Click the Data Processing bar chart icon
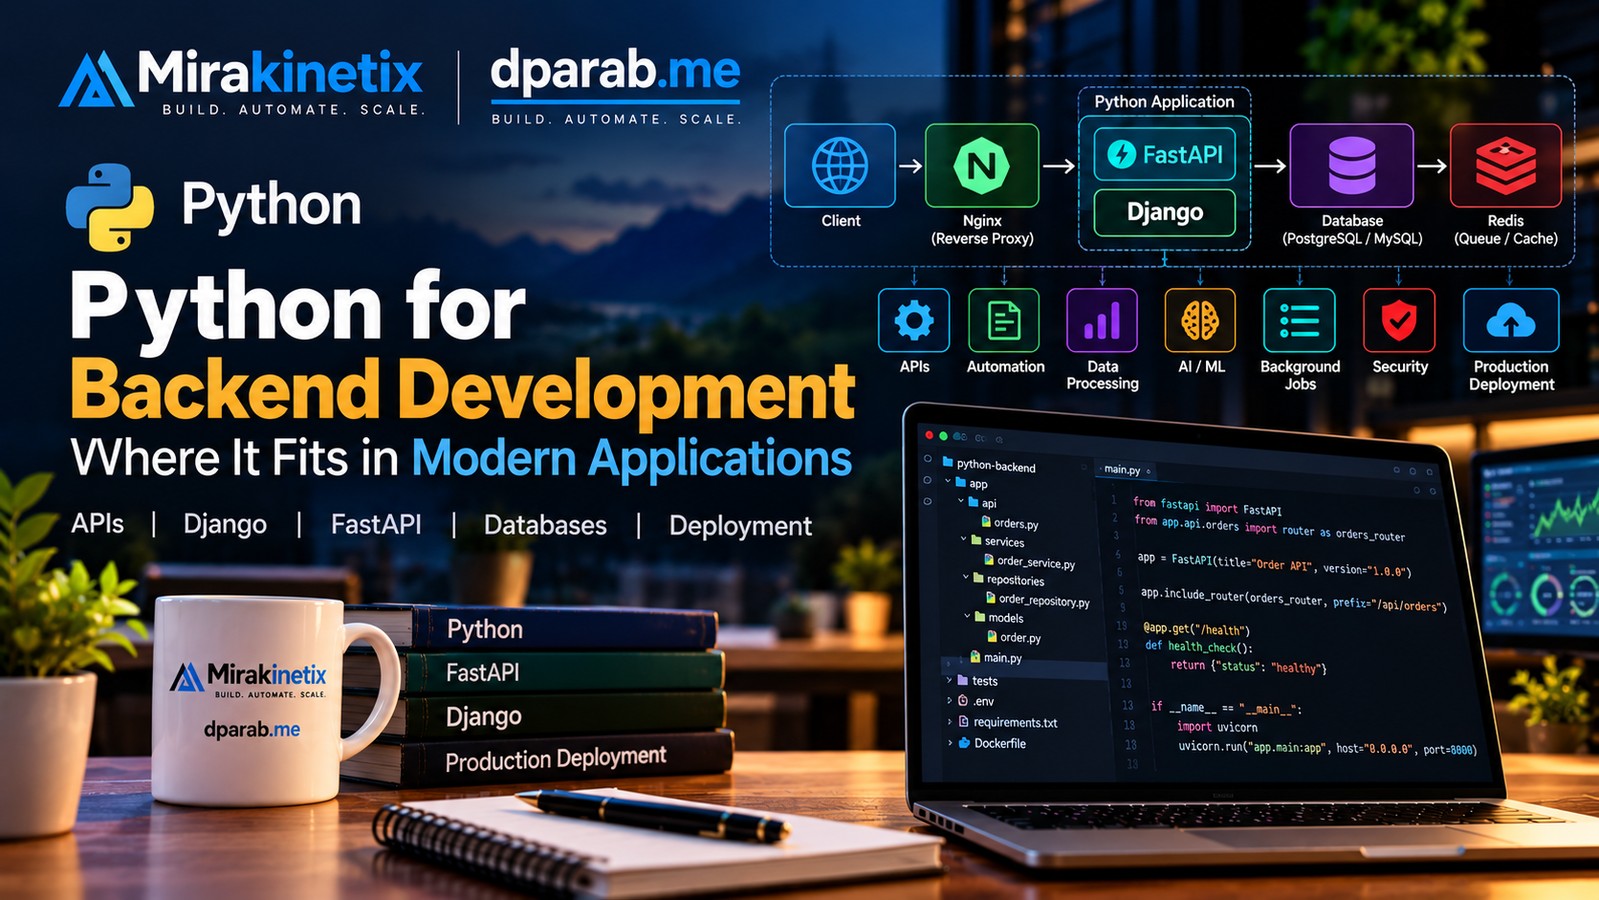The image size is (1599, 900). pyautogui.click(x=1102, y=320)
